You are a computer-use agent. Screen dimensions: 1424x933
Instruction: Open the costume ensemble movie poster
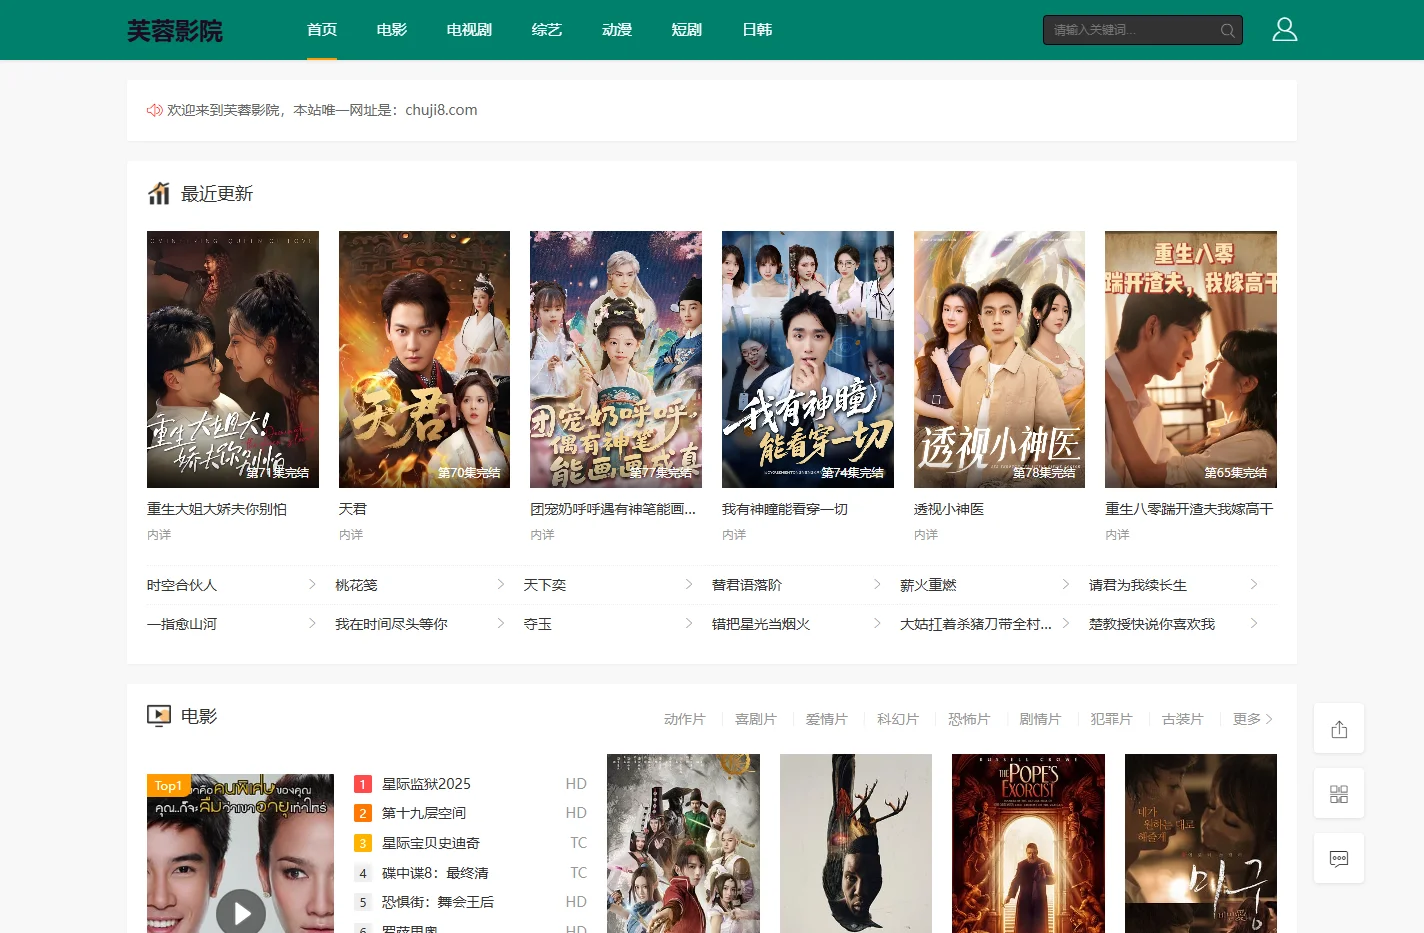click(683, 843)
